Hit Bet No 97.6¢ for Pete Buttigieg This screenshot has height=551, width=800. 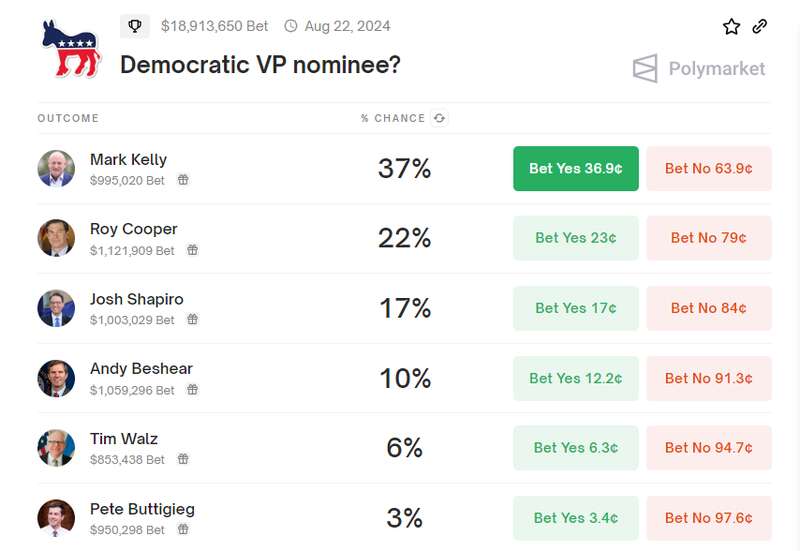[x=709, y=518]
